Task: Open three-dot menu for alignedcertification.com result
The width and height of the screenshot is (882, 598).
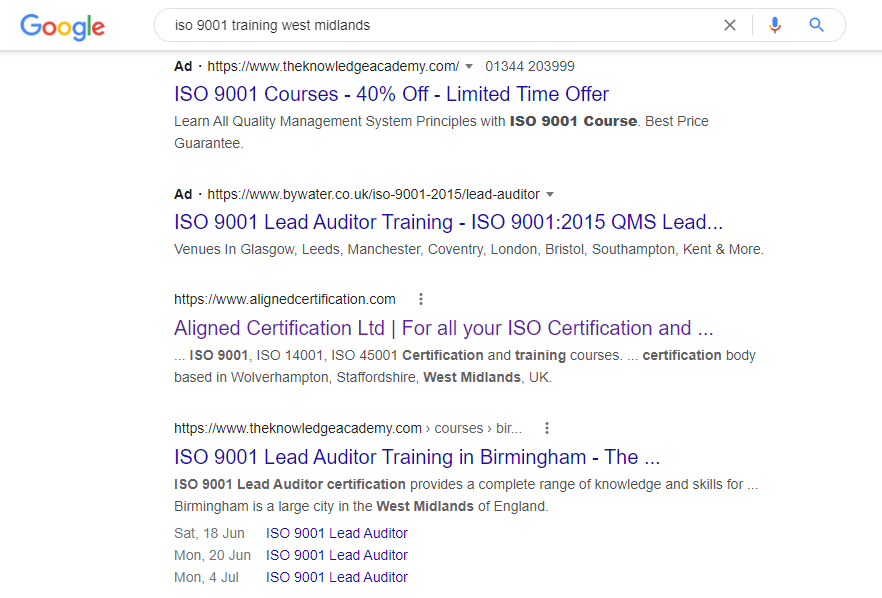Action: 421,299
